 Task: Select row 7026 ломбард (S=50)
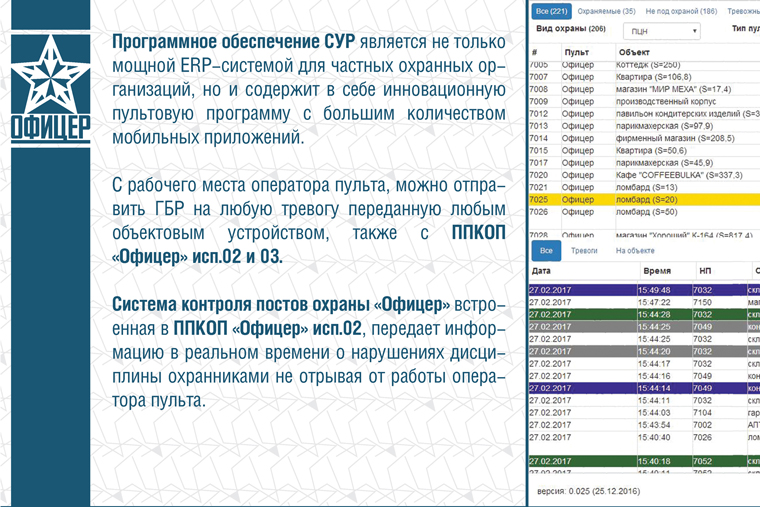[644, 212]
